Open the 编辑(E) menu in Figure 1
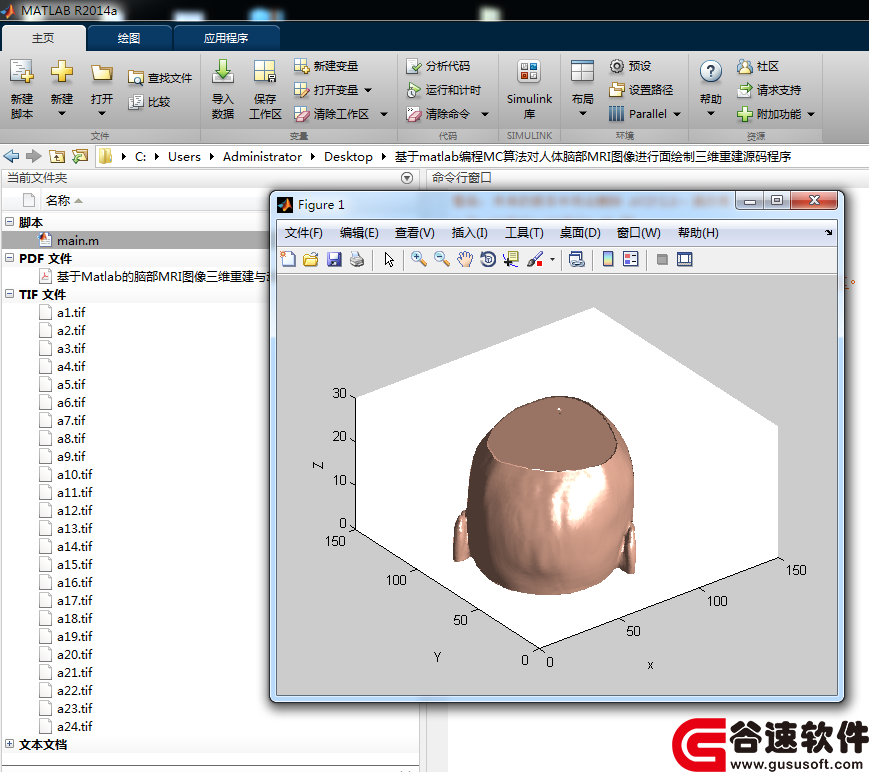 pos(359,233)
